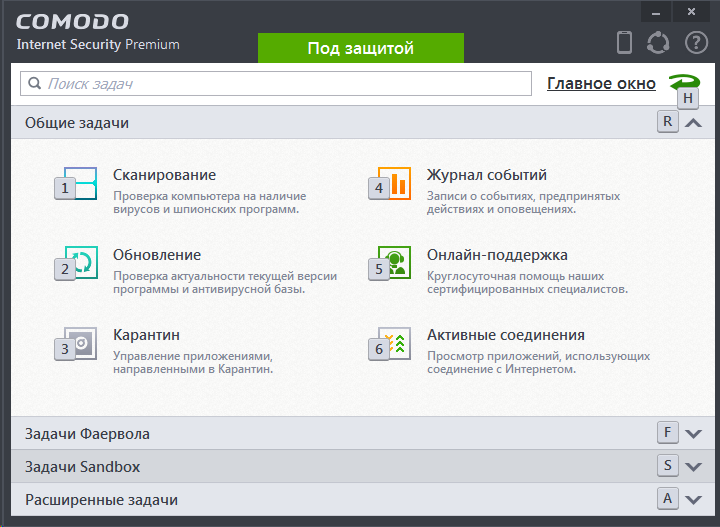The width and height of the screenshot is (720, 527).
Task: Click the Проверка компьютера на наличие description
Action: 209,202
